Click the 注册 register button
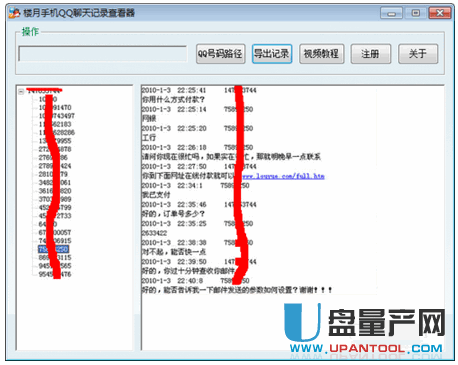 pos(371,54)
